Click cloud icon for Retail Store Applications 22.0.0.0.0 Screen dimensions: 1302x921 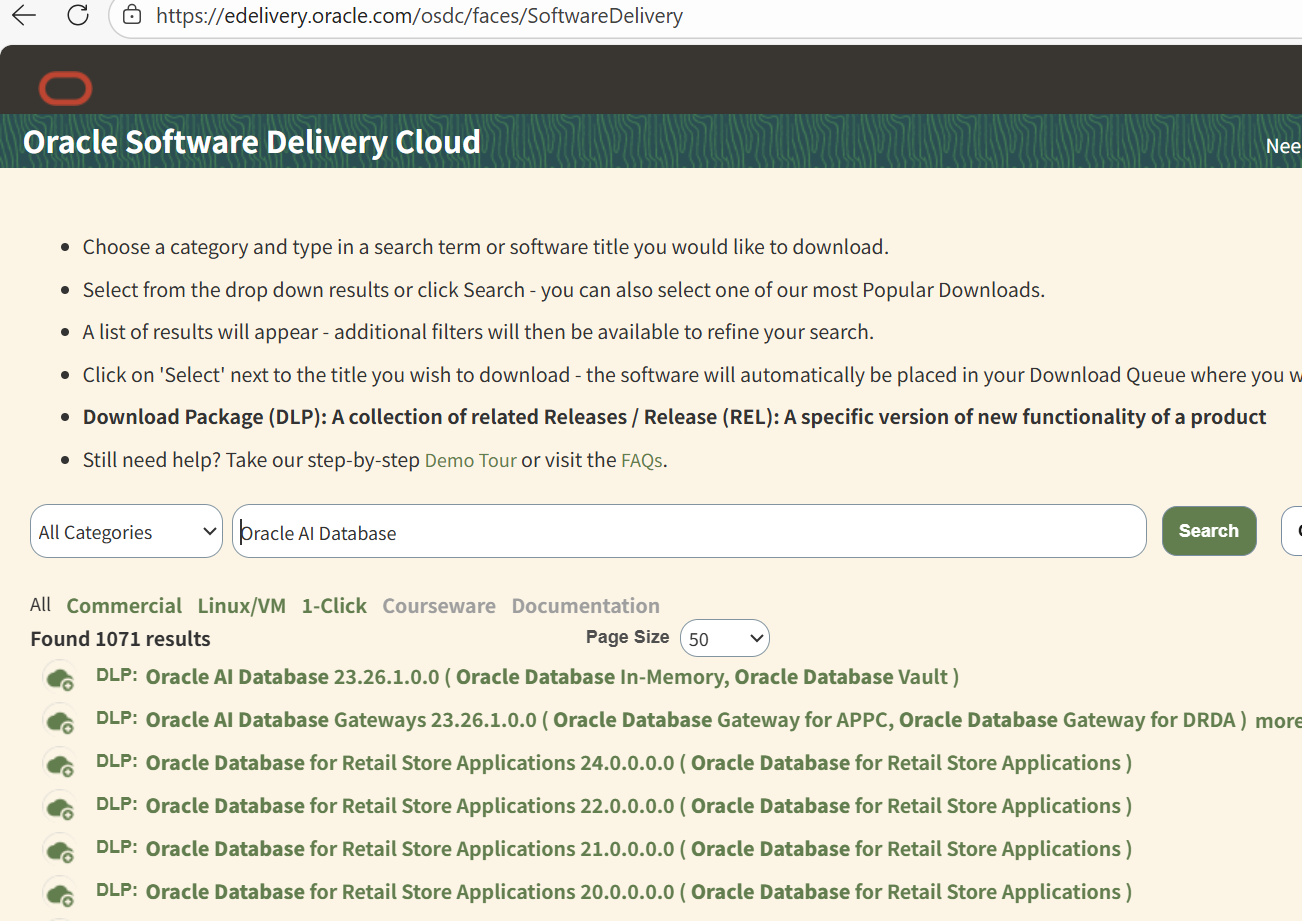point(60,807)
